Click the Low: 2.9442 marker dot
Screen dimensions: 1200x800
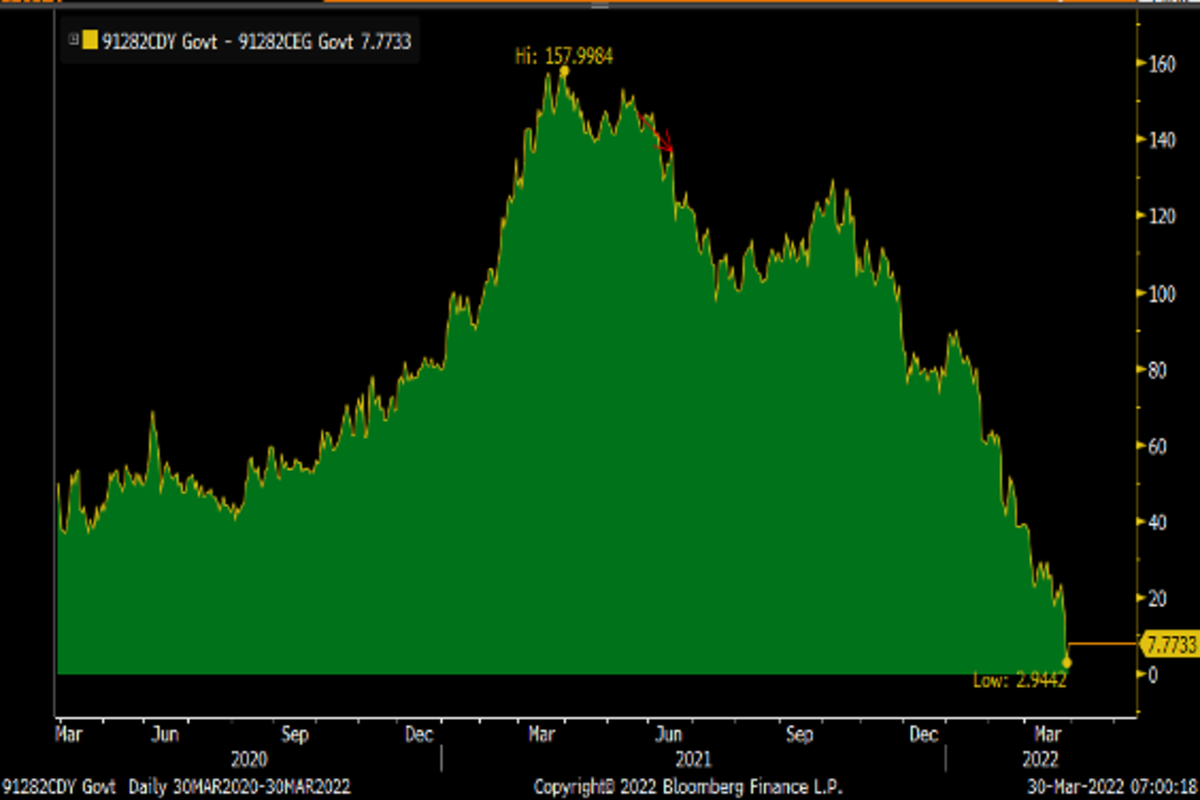click(1067, 662)
